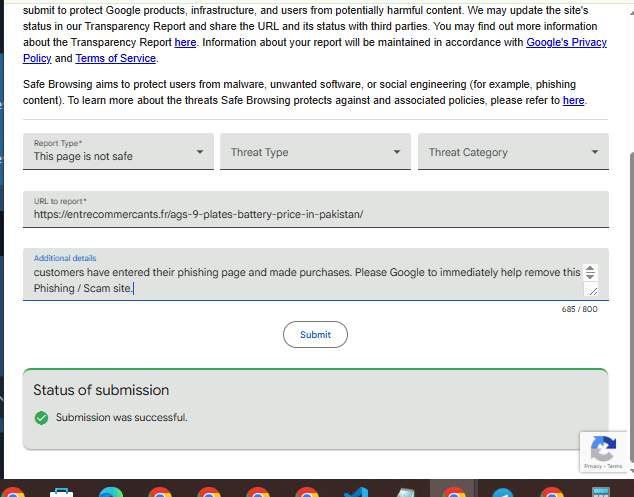Open the Transparency Report 'here' link

pos(185,42)
